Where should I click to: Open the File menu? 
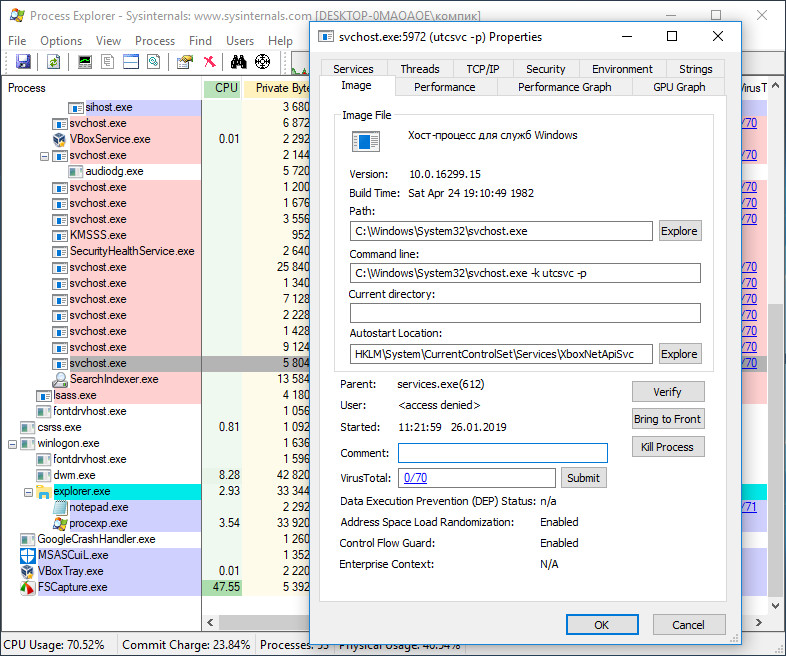pos(17,41)
